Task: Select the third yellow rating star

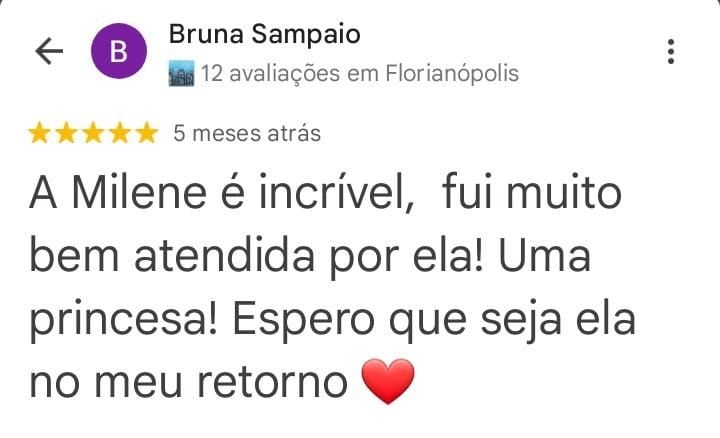Action: (x=93, y=133)
